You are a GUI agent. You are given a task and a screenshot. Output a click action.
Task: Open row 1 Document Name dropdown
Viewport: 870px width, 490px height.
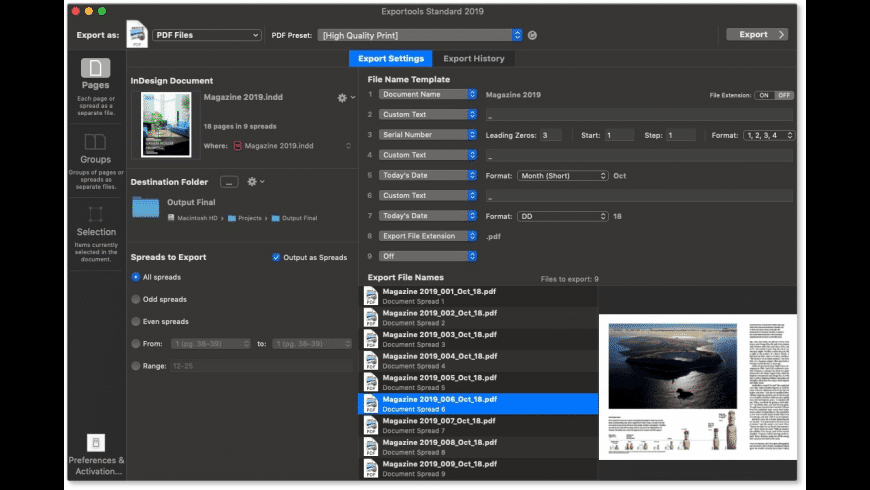tap(428, 94)
